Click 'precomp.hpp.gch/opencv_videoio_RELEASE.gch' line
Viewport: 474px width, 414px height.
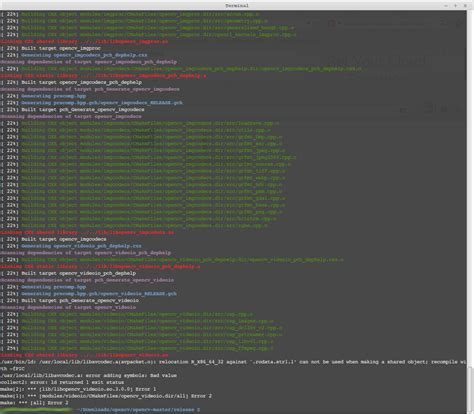pyautogui.click(x=88, y=294)
